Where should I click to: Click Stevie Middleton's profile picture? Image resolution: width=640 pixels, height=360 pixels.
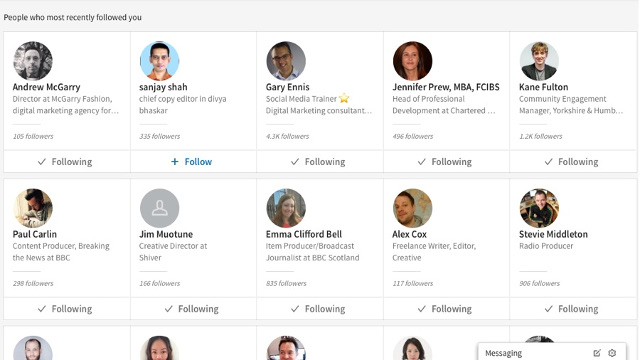tap(539, 208)
